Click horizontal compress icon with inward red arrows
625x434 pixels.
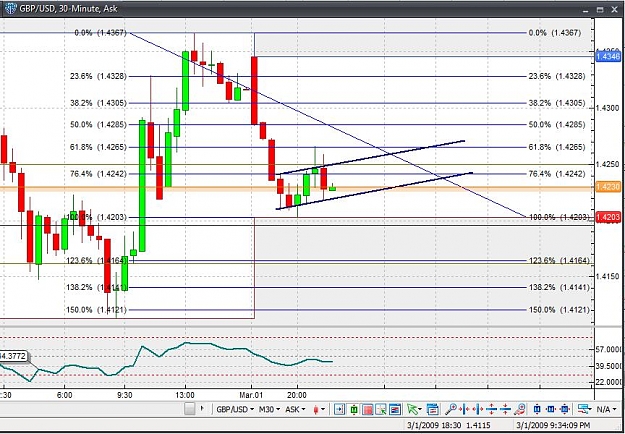[464, 409]
